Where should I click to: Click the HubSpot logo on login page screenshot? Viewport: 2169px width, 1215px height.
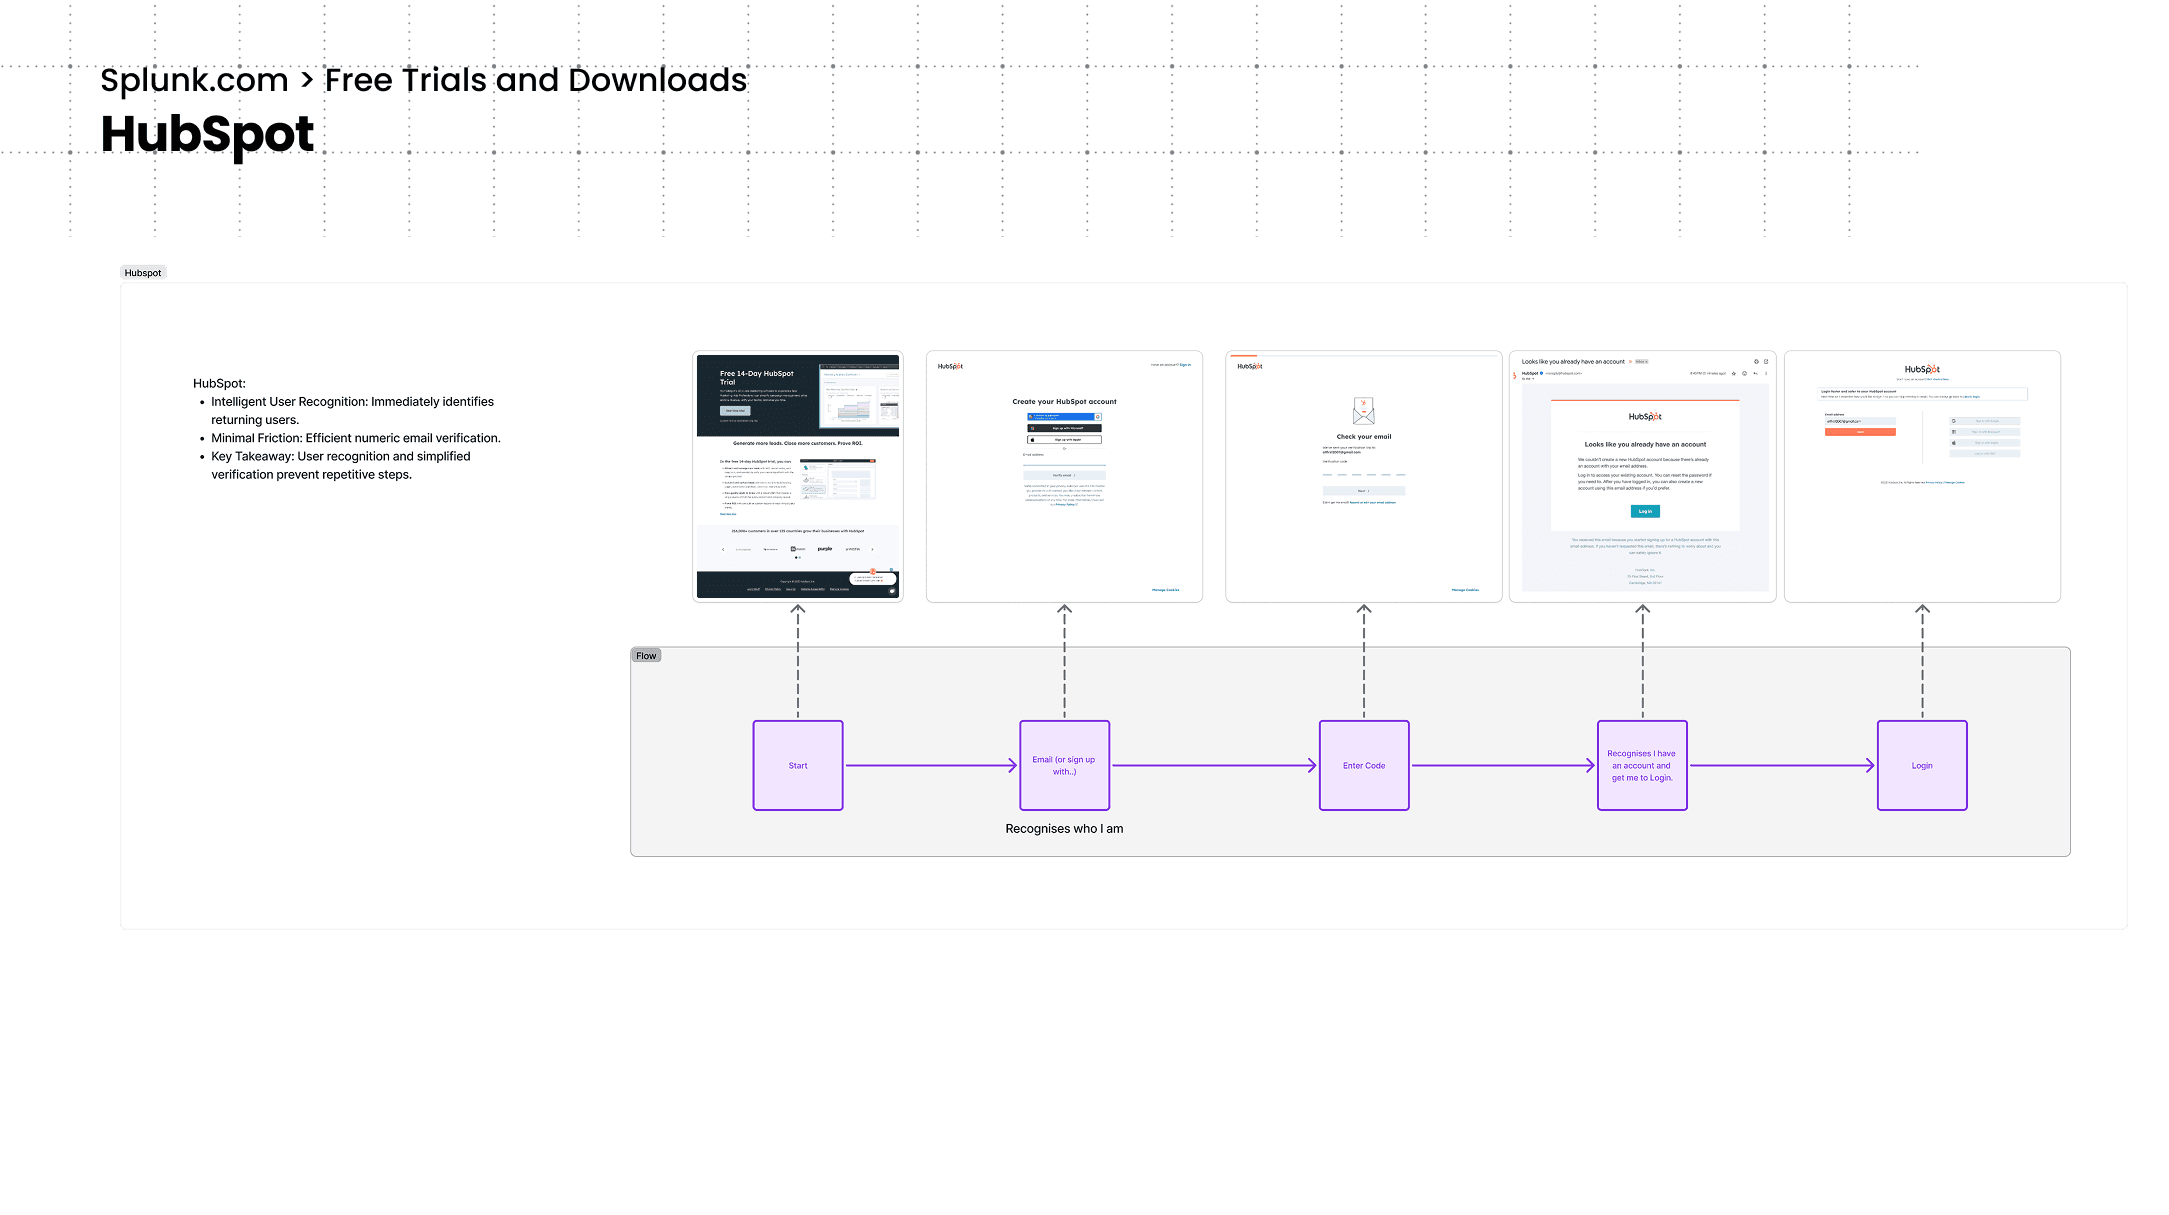tap(1921, 369)
